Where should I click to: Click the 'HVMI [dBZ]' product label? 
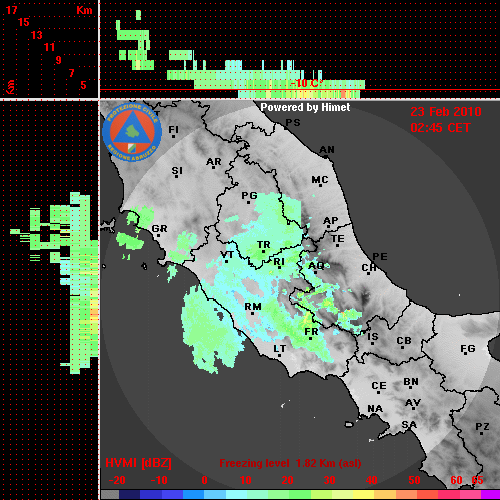tap(138, 463)
